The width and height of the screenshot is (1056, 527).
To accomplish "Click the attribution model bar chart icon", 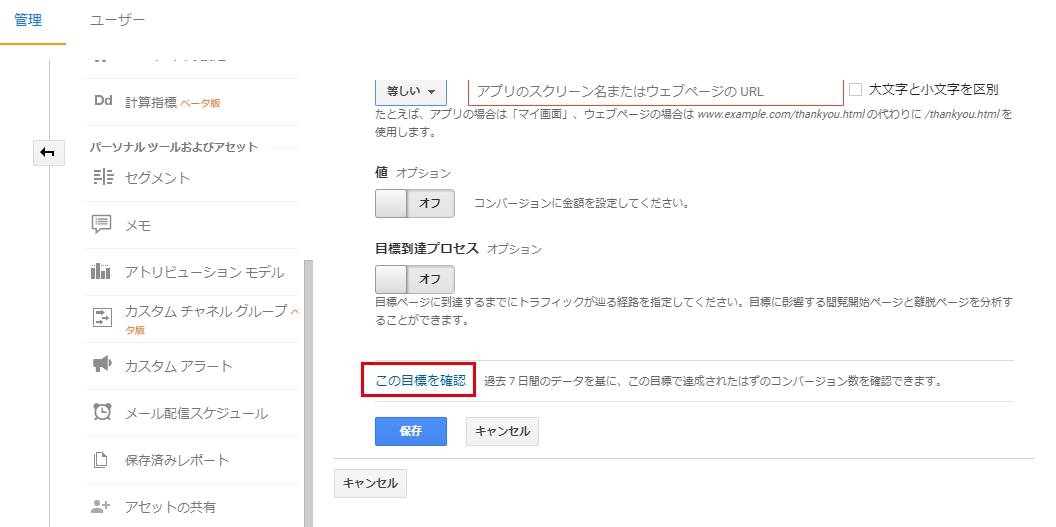I will pyautogui.click(x=101, y=272).
